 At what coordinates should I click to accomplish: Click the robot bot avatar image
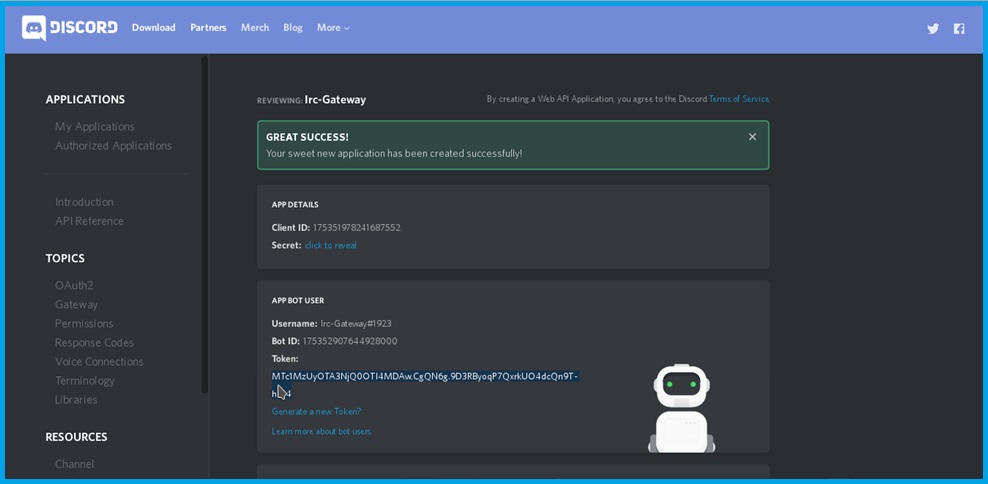pyautogui.click(x=681, y=408)
